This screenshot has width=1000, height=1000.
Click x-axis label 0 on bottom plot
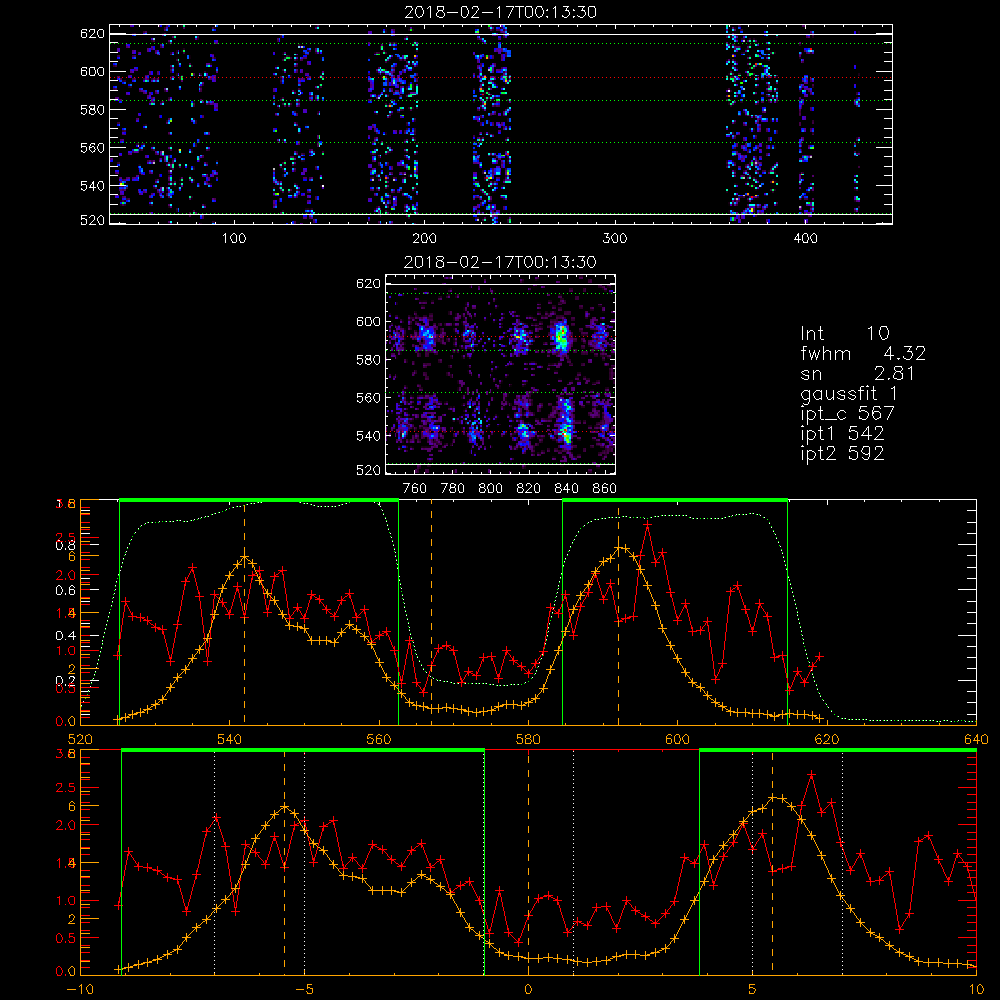point(529,989)
